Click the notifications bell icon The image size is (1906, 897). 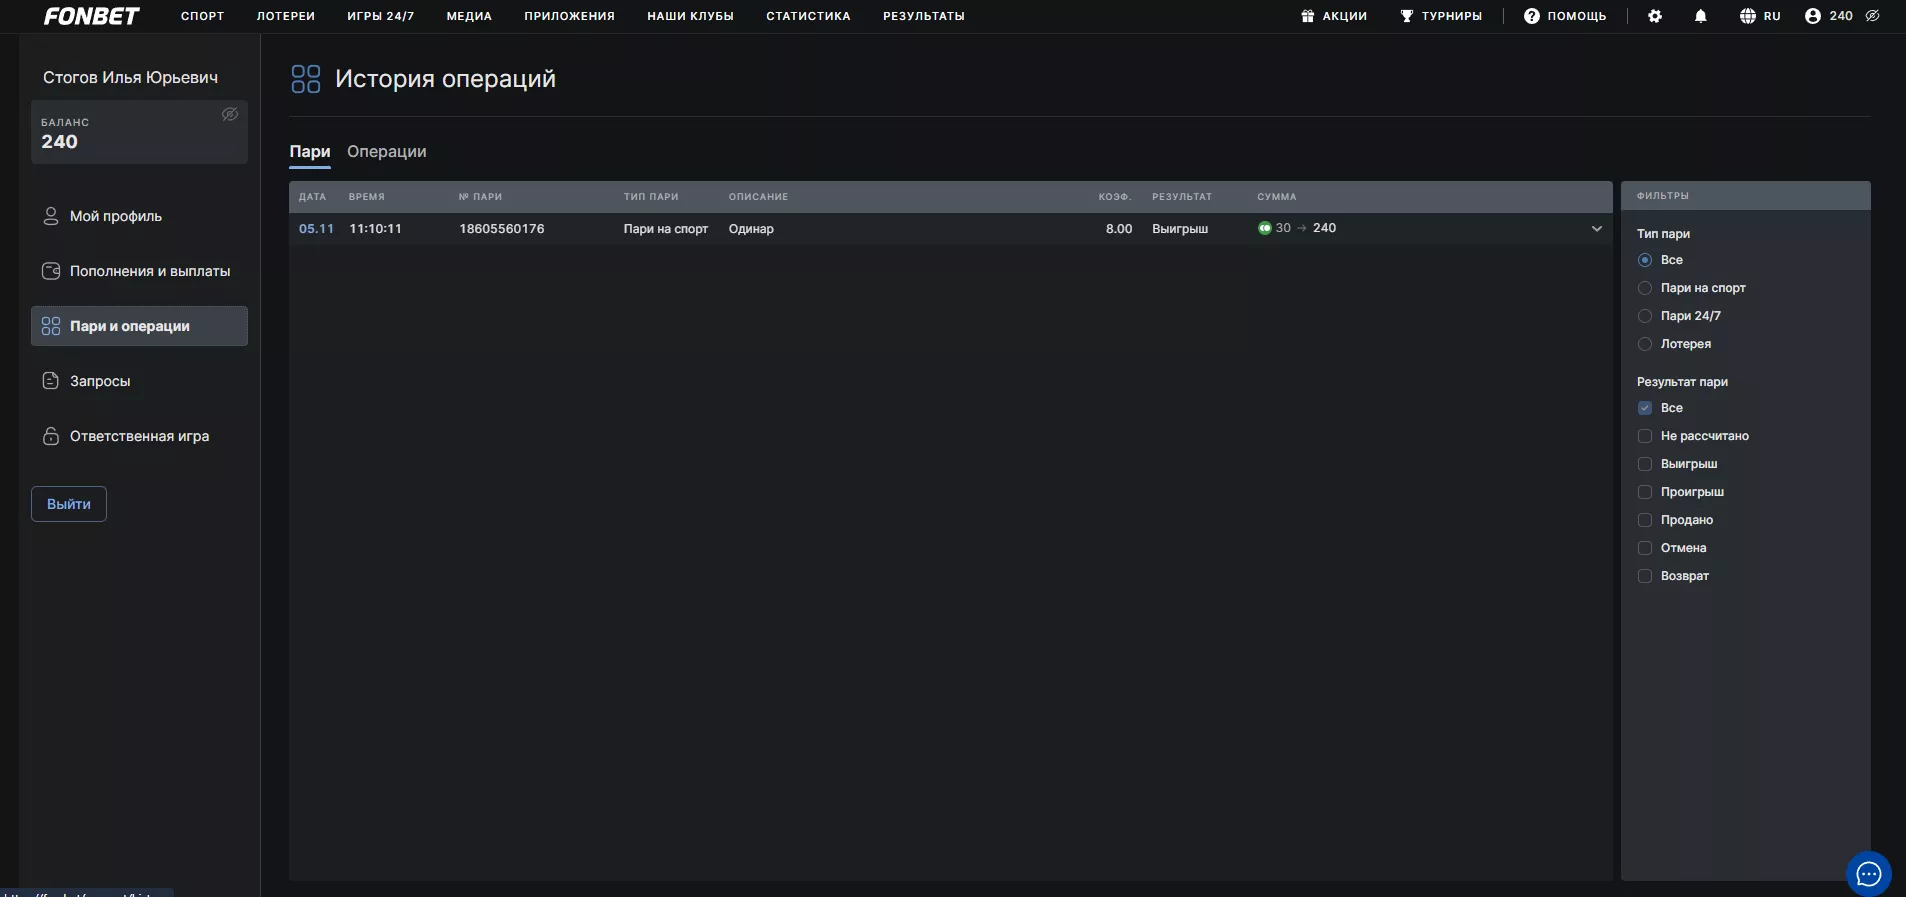(x=1700, y=16)
